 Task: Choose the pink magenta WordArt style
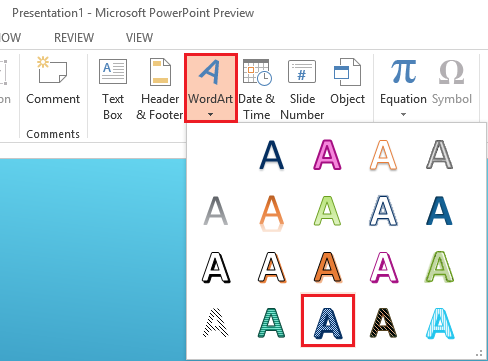327,155
